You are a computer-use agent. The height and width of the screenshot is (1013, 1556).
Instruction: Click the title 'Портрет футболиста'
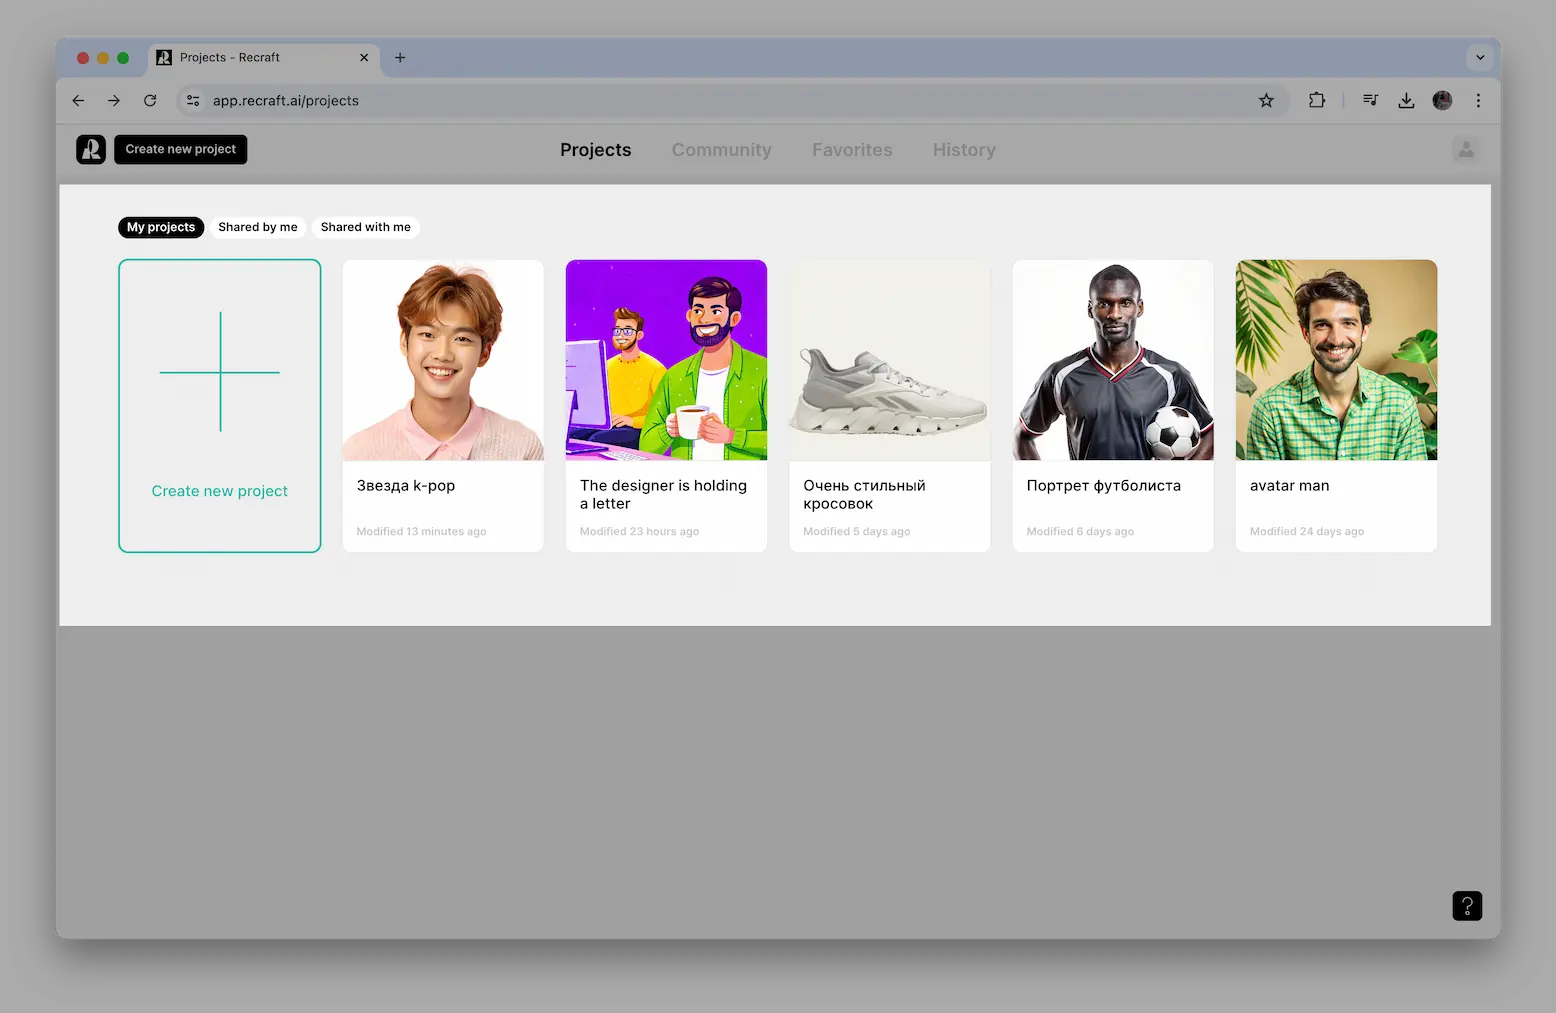pos(1104,486)
